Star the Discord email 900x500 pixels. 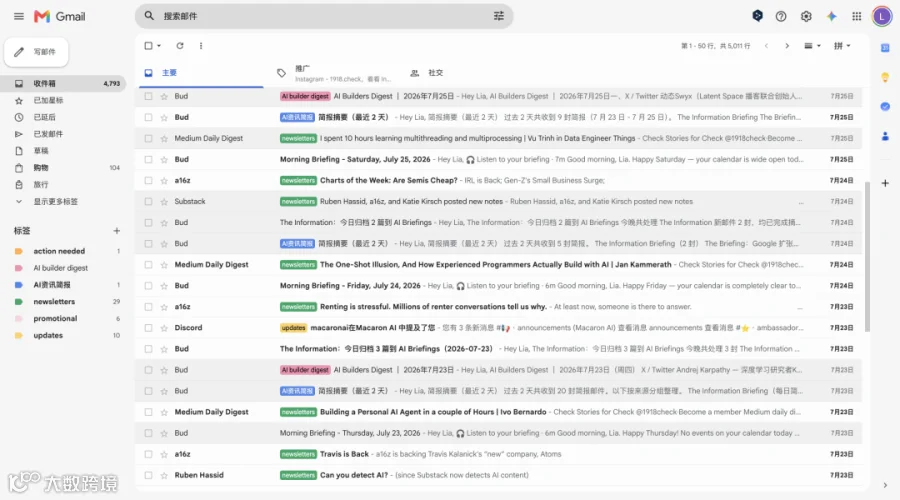(x=164, y=328)
